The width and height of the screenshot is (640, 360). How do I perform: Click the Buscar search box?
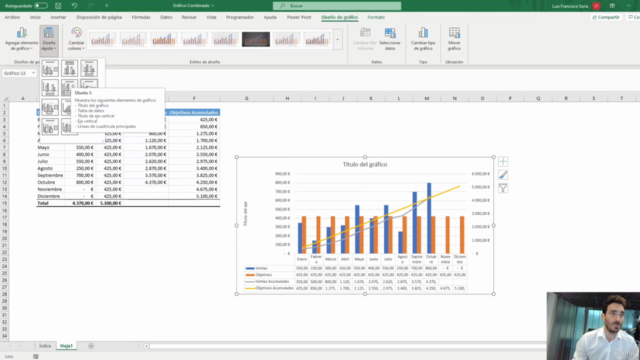tap(337, 6)
